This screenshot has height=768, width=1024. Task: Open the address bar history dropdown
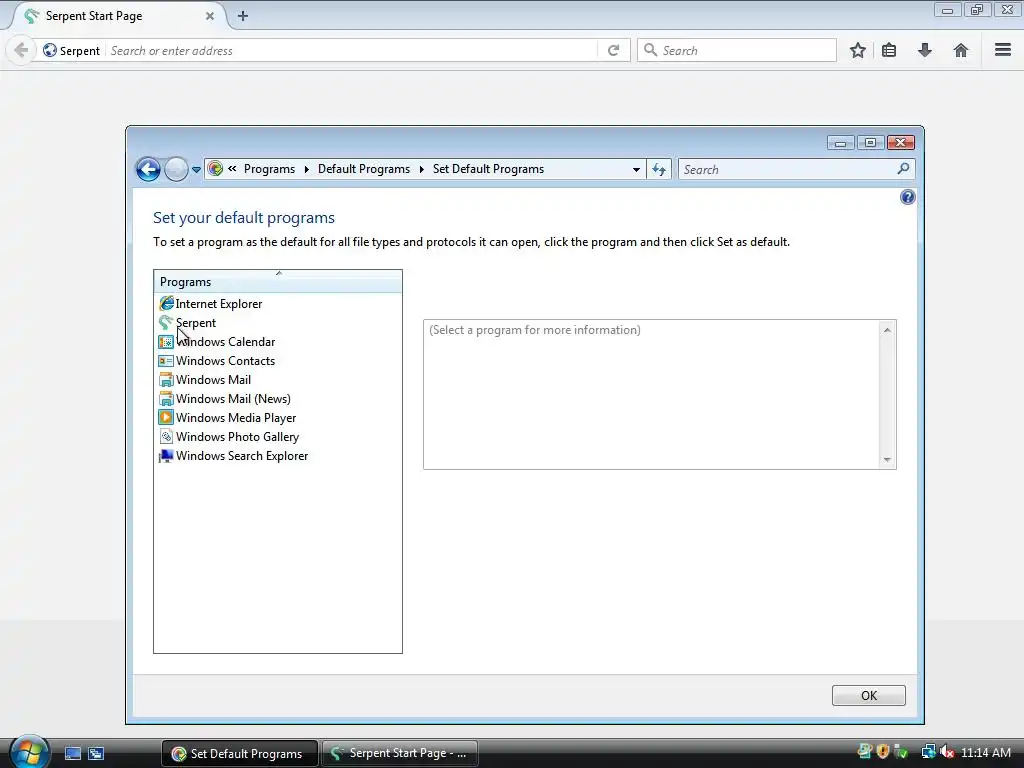coord(636,170)
